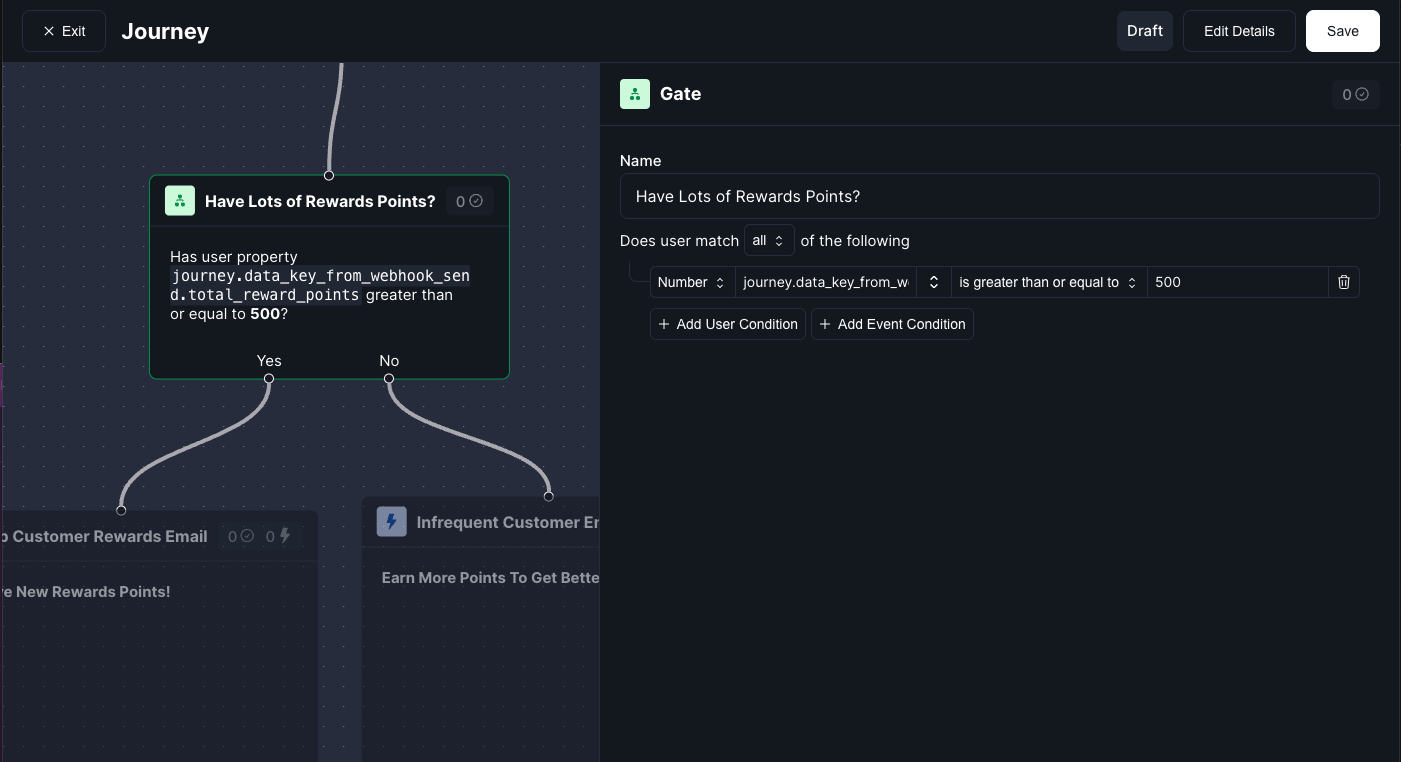Image resolution: width=1401 pixels, height=762 pixels.
Task: Click the gate icon on Have Lots of Rewards Points node
Action: [180, 200]
